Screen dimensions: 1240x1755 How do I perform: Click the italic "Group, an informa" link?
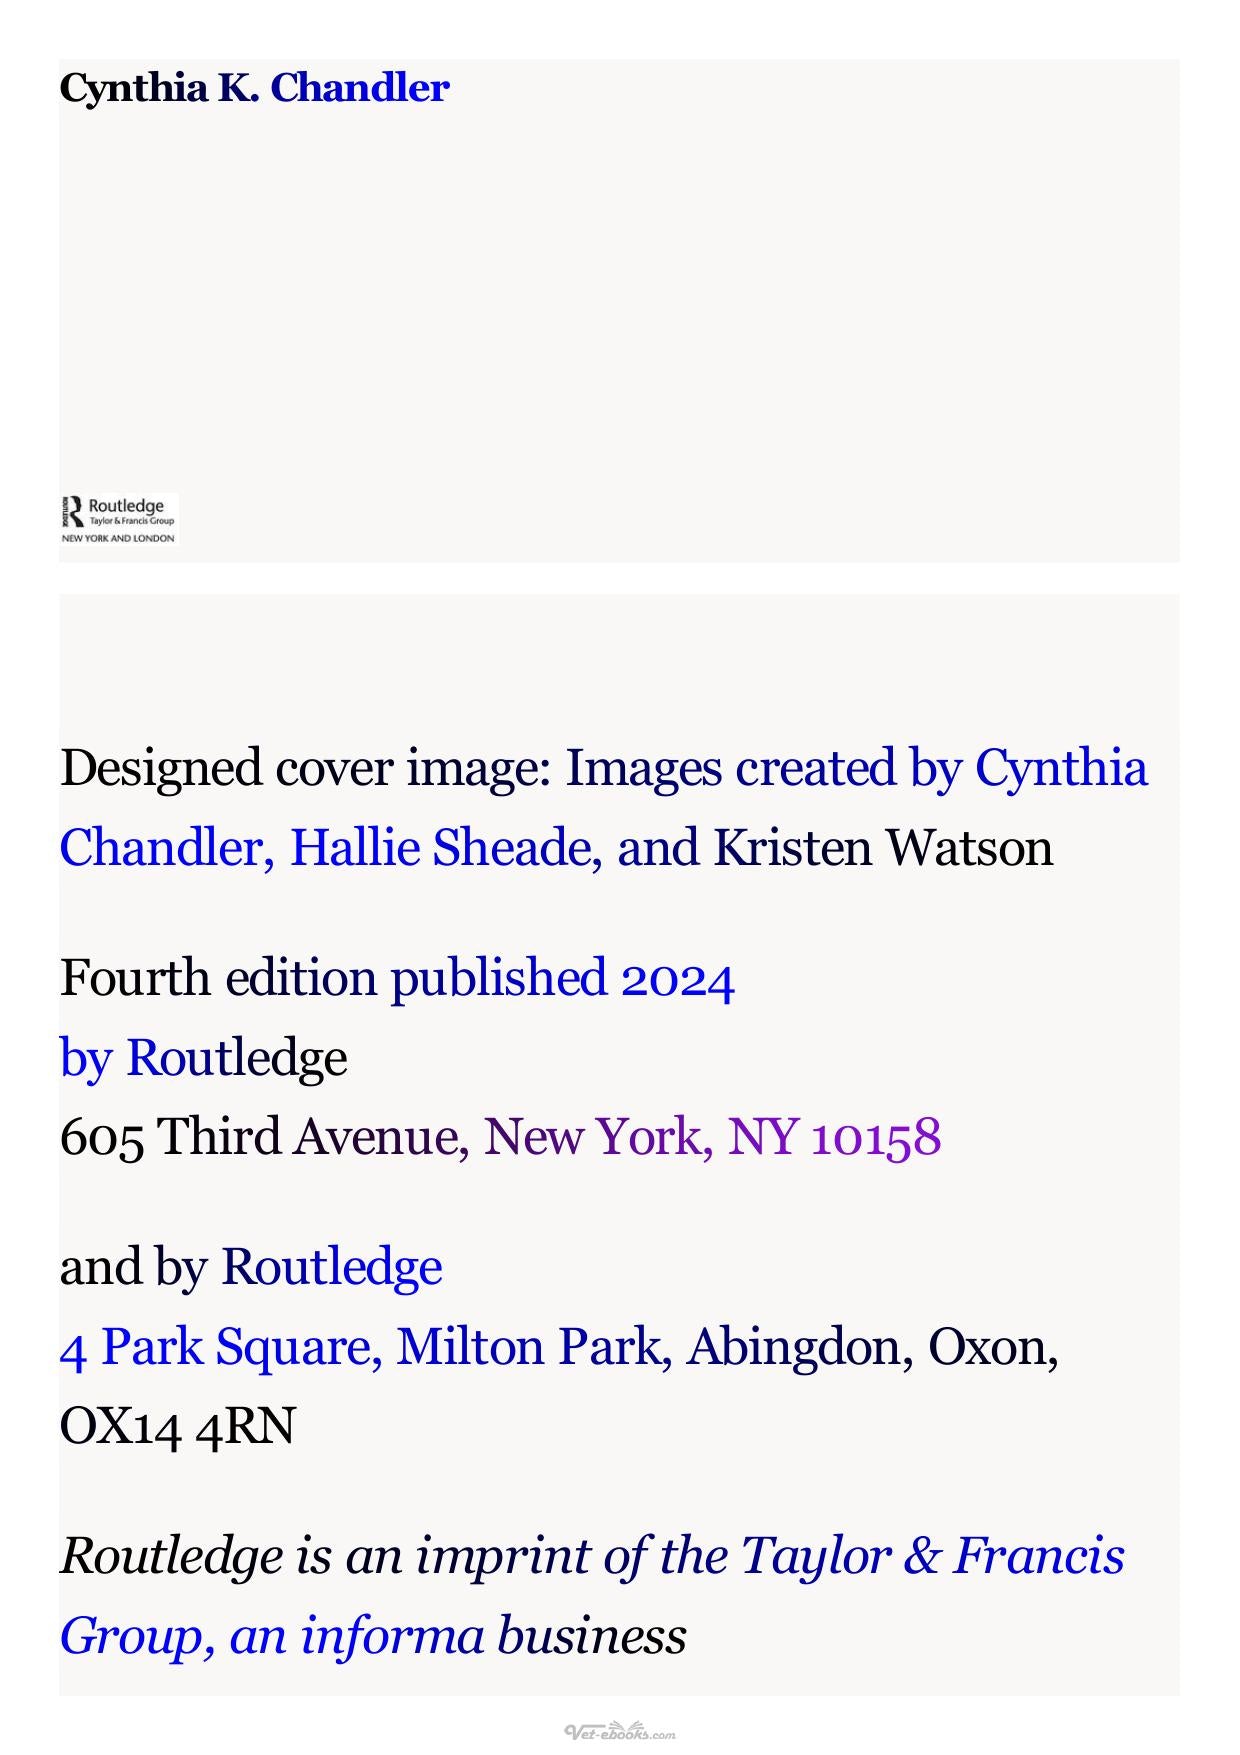(x=272, y=1636)
